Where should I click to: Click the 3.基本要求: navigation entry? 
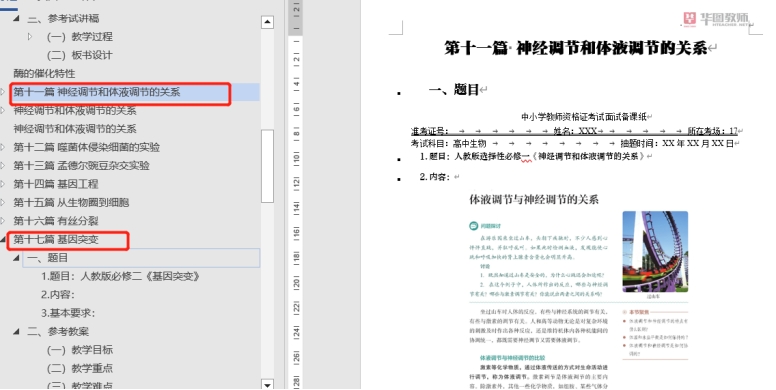point(68,313)
